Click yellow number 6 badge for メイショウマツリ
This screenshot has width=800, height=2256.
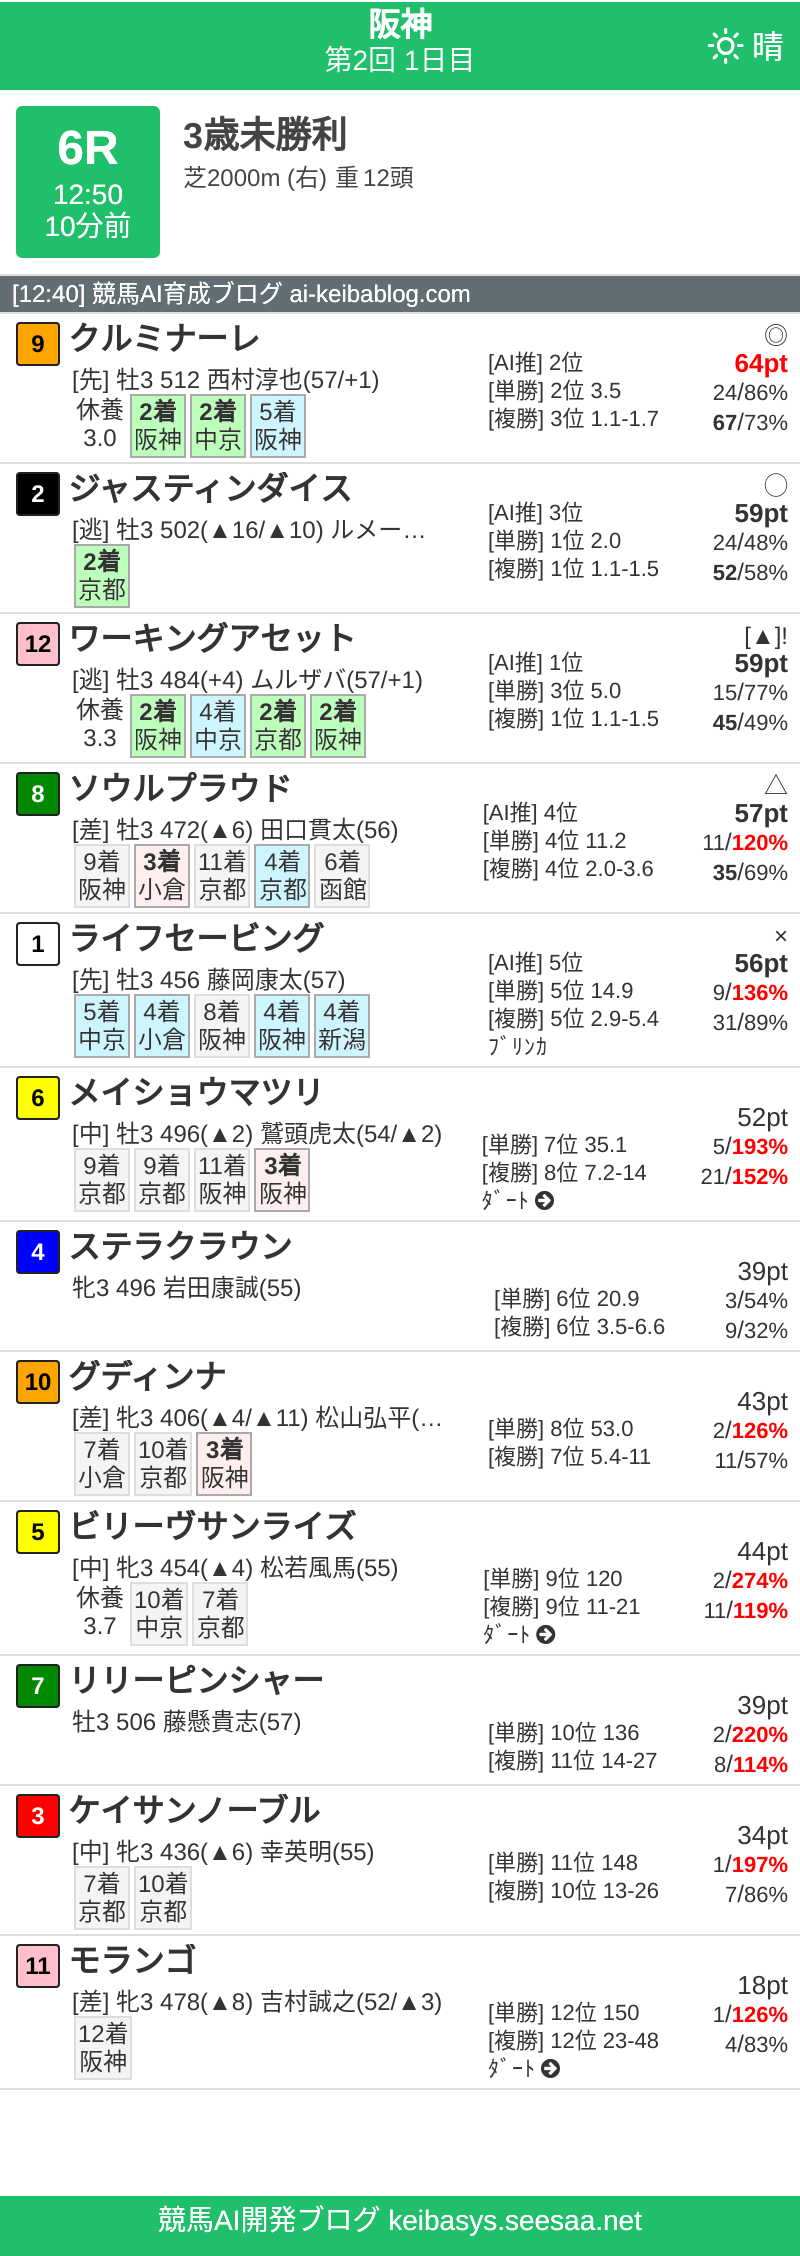37,1097
